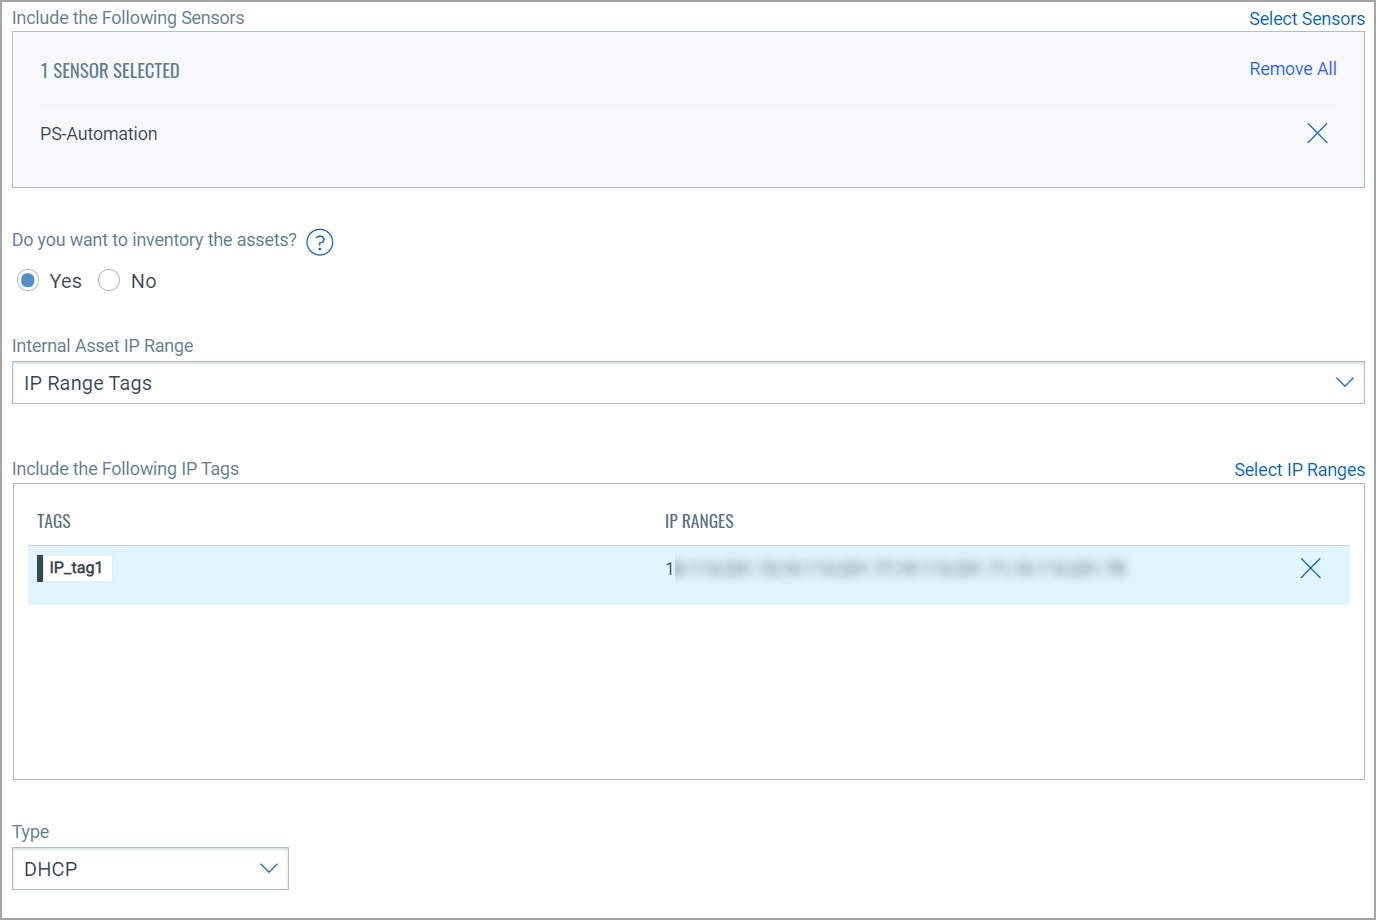Image resolution: width=1376 pixels, height=920 pixels.
Task: Click the chevron on the IP Range Tags field
Action: pyautogui.click(x=1344, y=382)
